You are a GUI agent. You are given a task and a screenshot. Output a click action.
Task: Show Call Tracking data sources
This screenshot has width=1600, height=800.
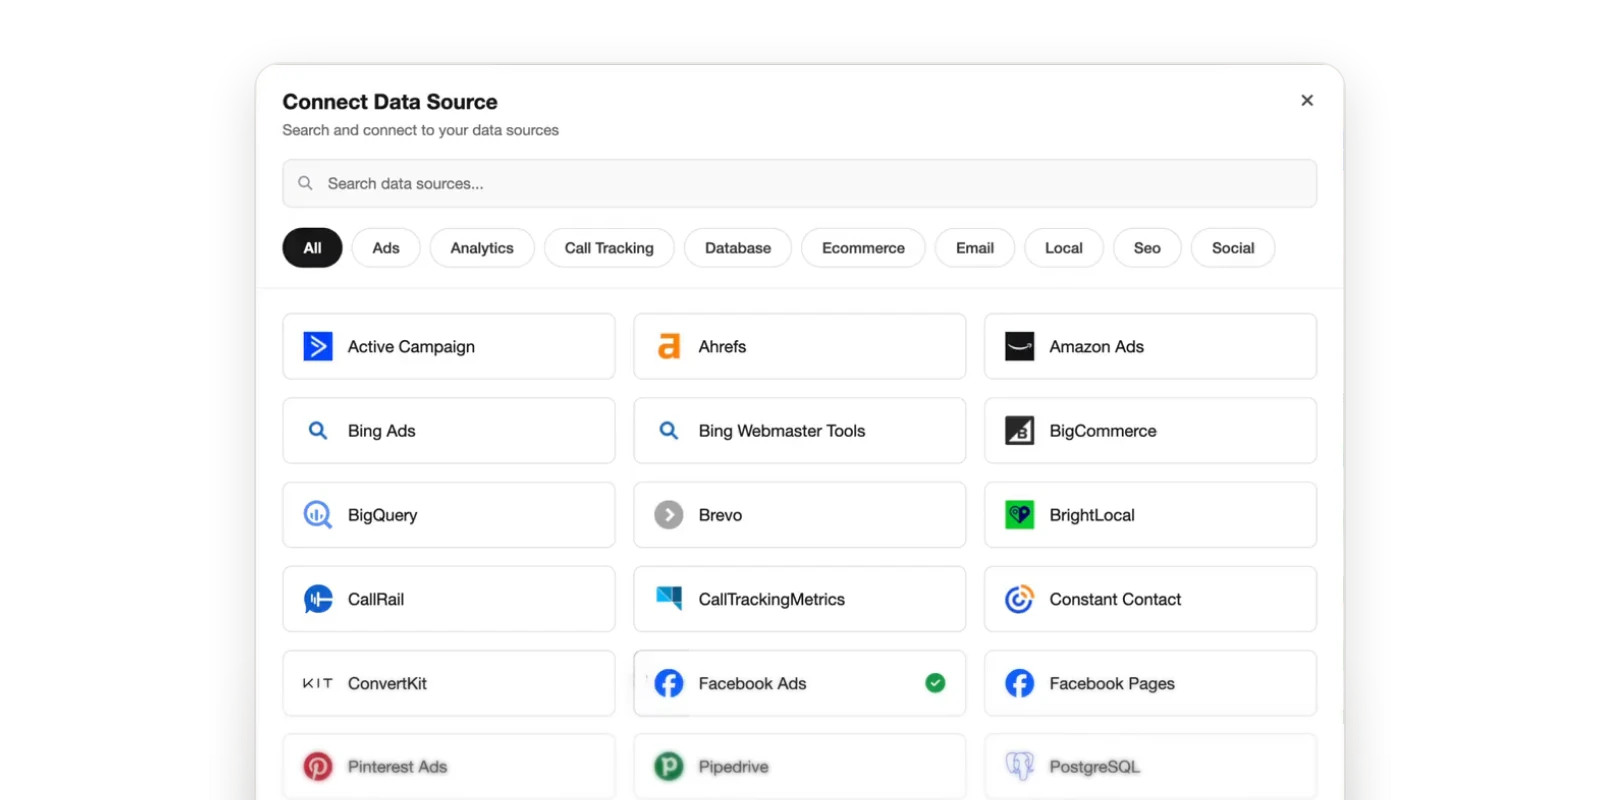click(609, 248)
